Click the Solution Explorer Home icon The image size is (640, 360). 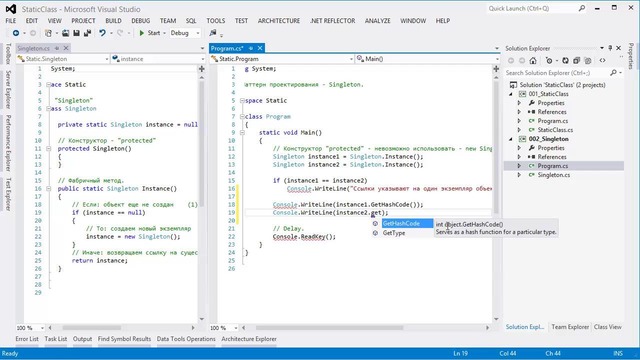(533, 60)
